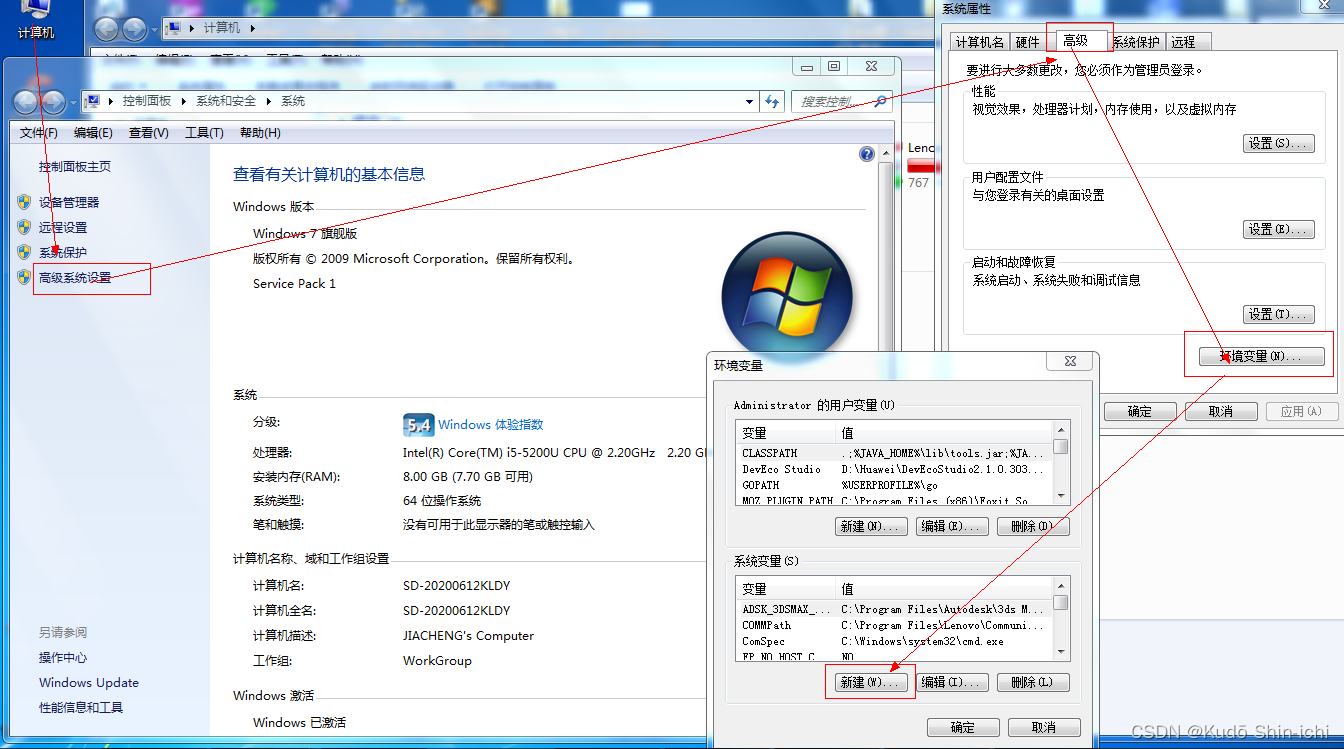Open the 编辑(E) menu

tap(93, 133)
